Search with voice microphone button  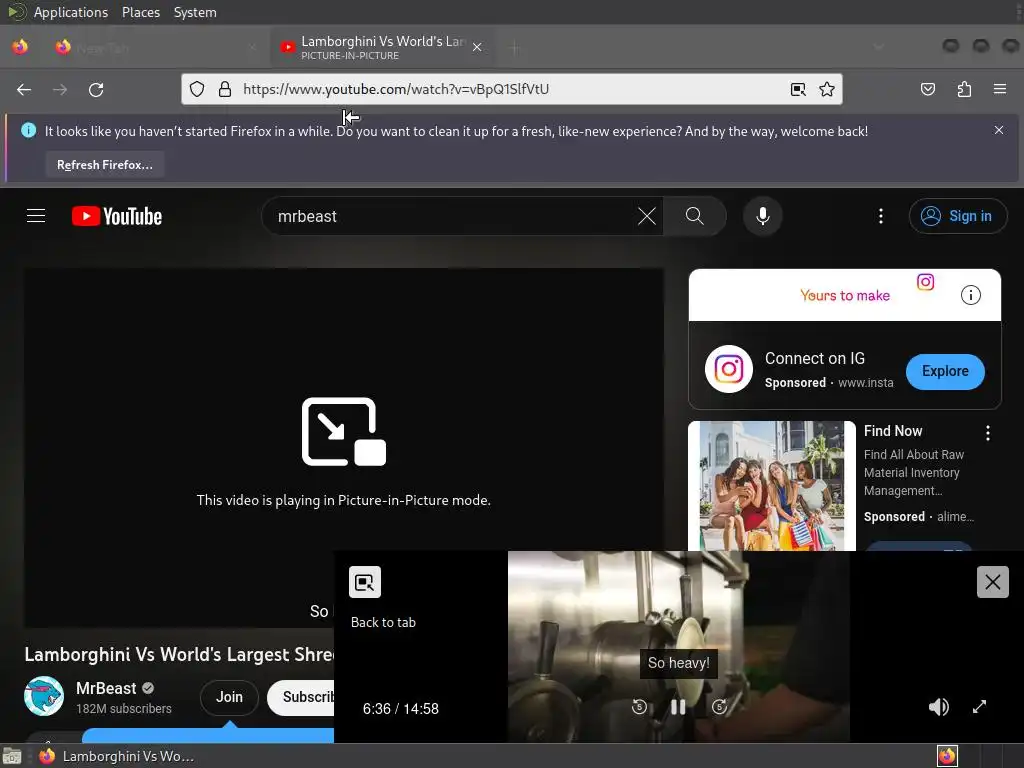tap(762, 216)
